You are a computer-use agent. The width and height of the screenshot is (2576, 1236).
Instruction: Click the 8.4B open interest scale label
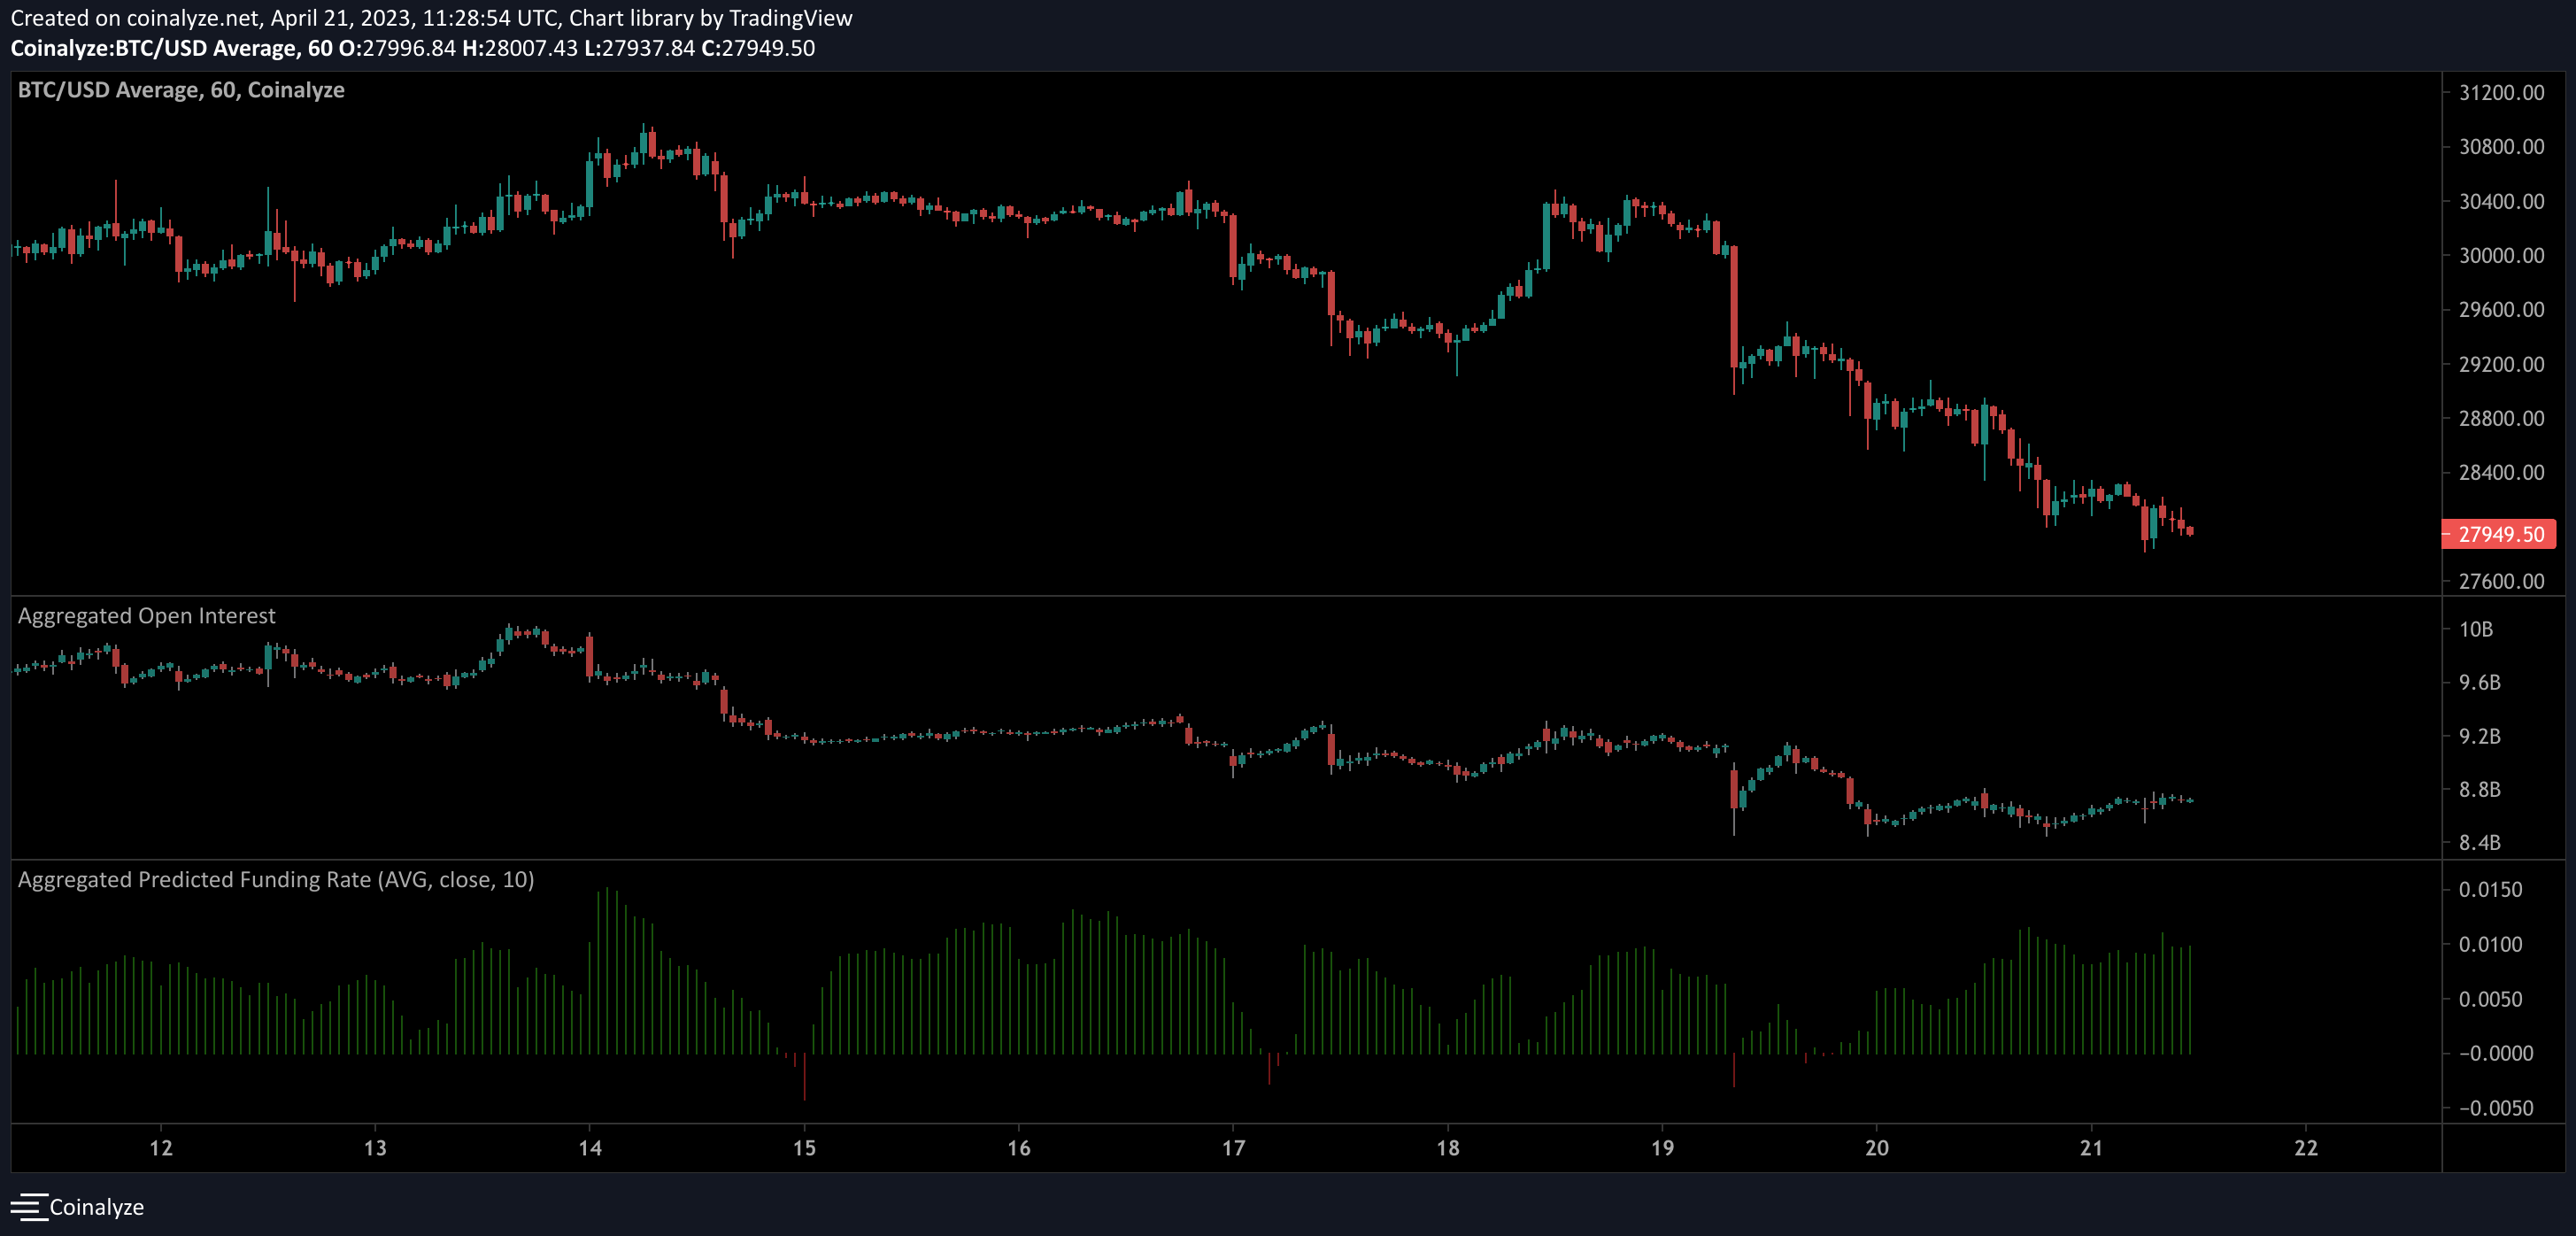coord(2479,842)
